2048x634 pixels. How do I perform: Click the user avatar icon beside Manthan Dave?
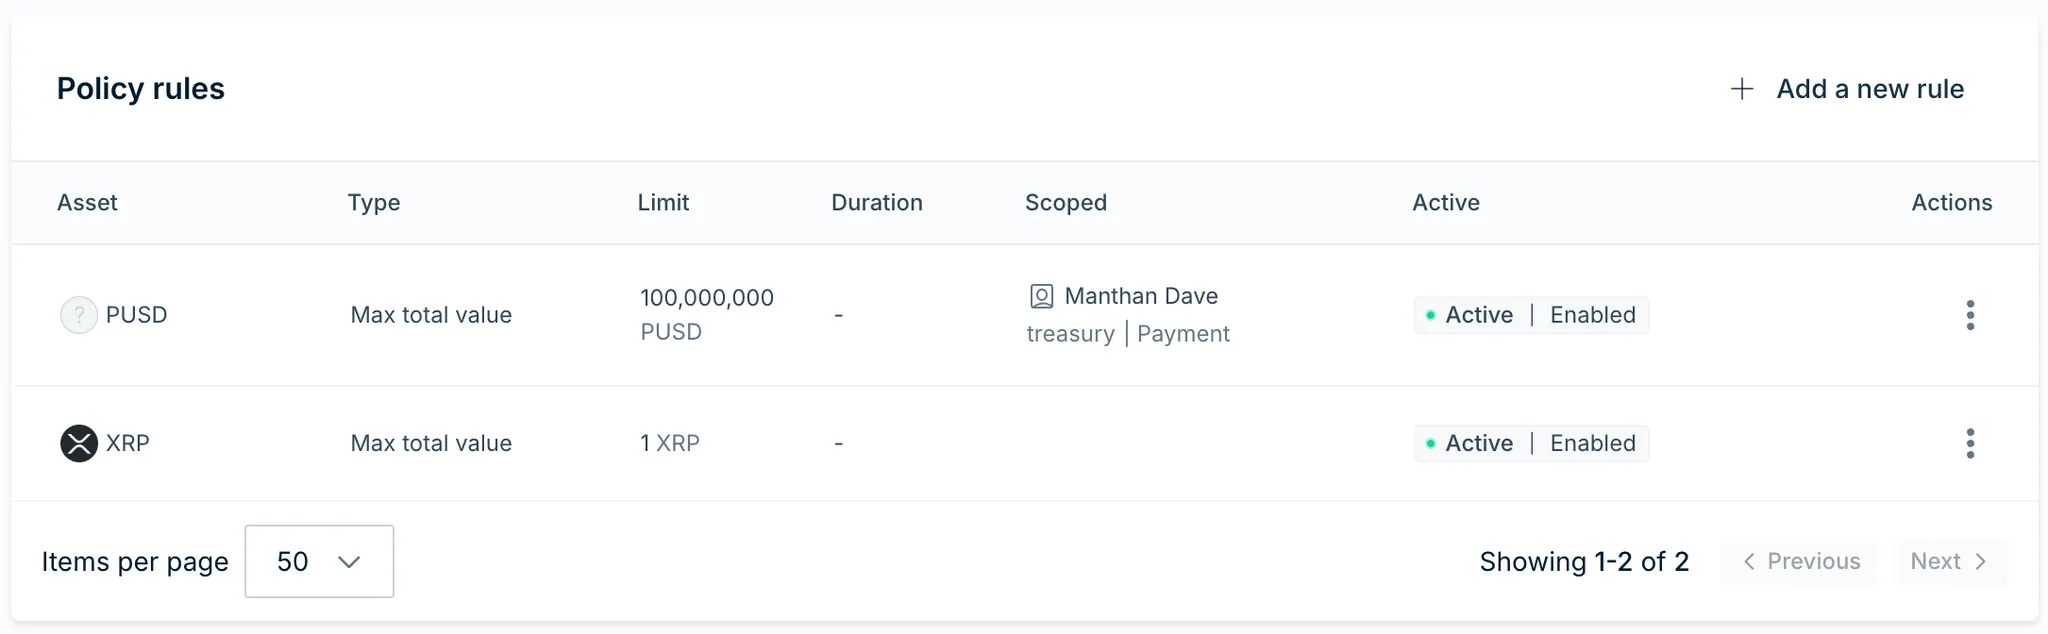1040,295
